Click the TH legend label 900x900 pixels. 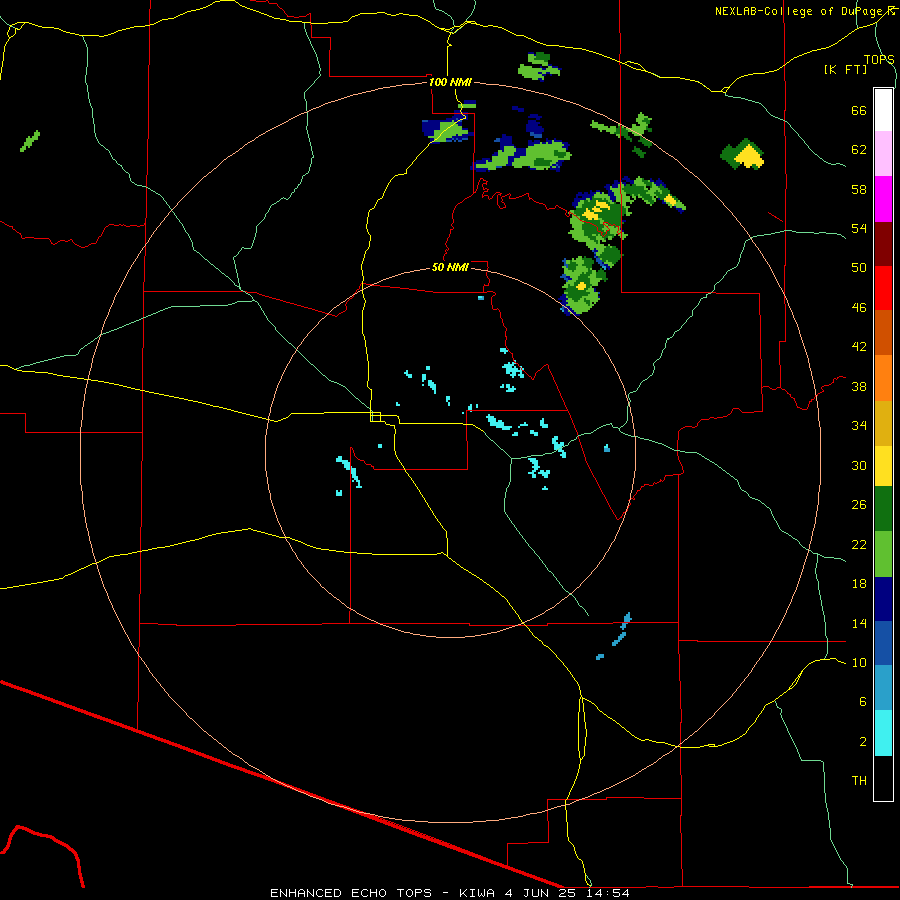pyautogui.click(x=859, y=781)
